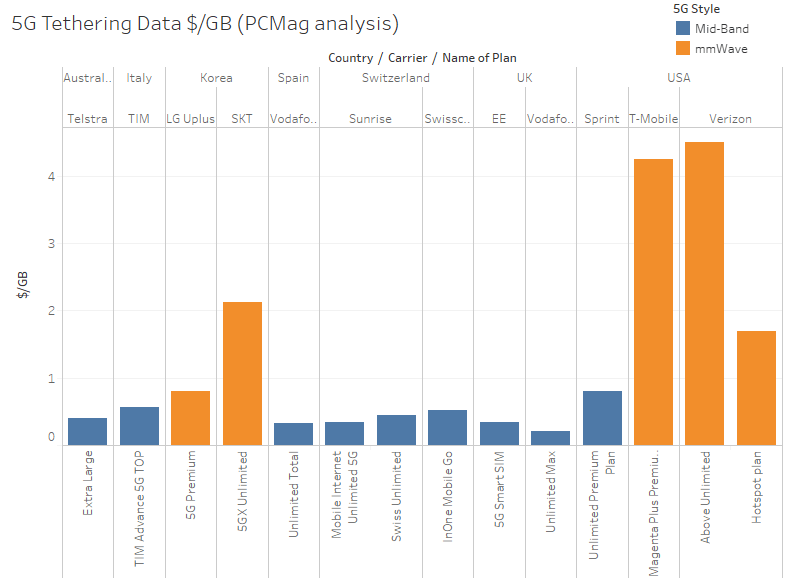The height and width of the screenshot is (585, 789).
Task: Click the Sprint carrier label
Action: 602,119
